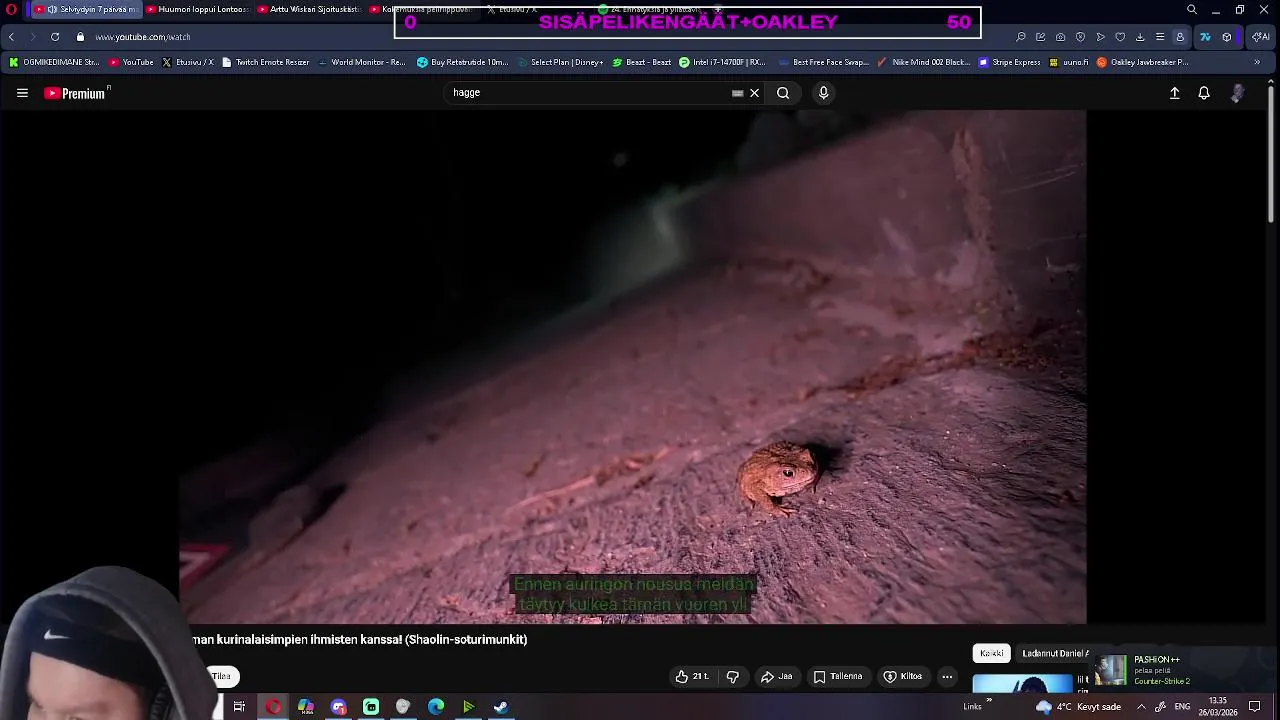
Task: Go to the YouTube Premium home logo
Action: 76,93
